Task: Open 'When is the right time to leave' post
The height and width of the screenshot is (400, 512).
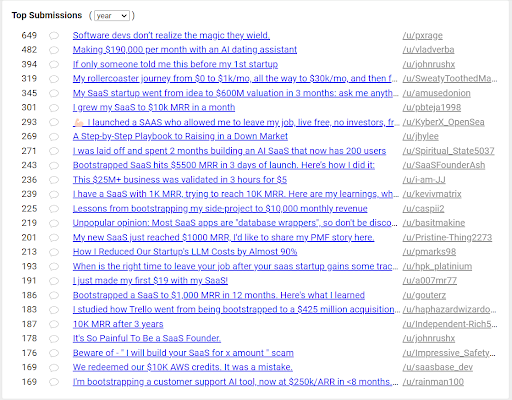Action: click(235, 266)
